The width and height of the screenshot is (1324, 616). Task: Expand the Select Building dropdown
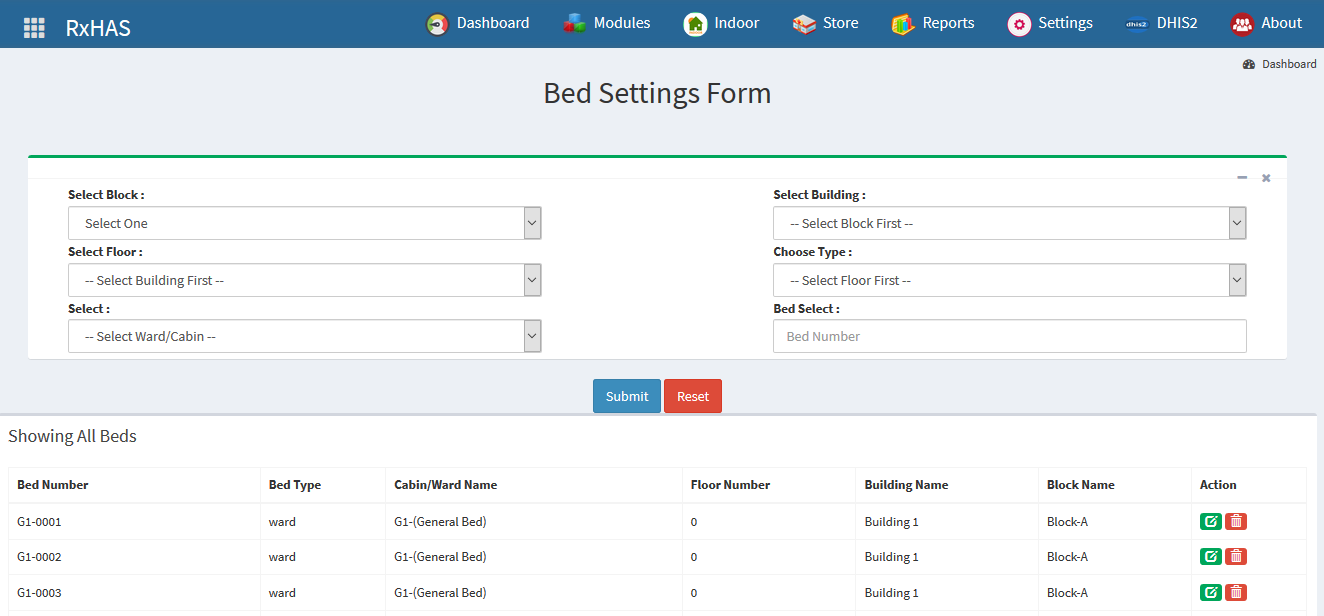coord(1009,222)
